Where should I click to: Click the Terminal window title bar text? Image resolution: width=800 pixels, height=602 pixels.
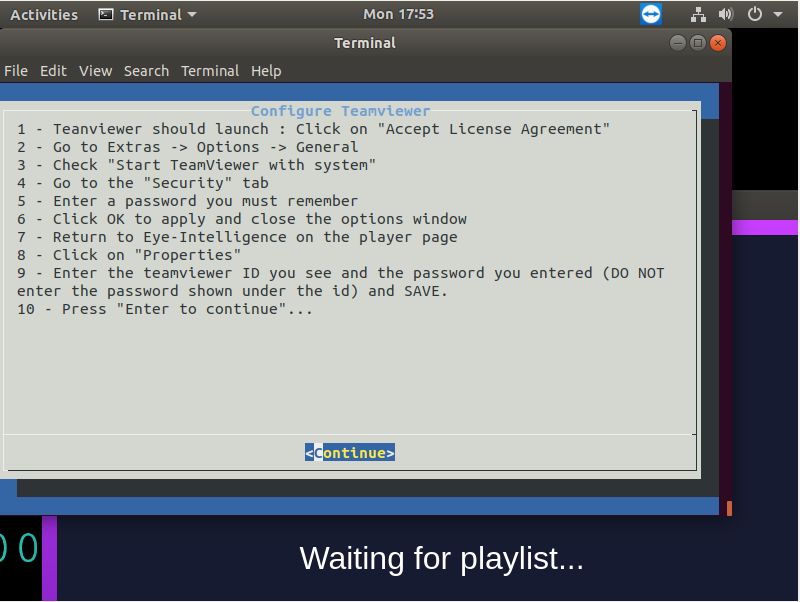click(x=365, y=43)
